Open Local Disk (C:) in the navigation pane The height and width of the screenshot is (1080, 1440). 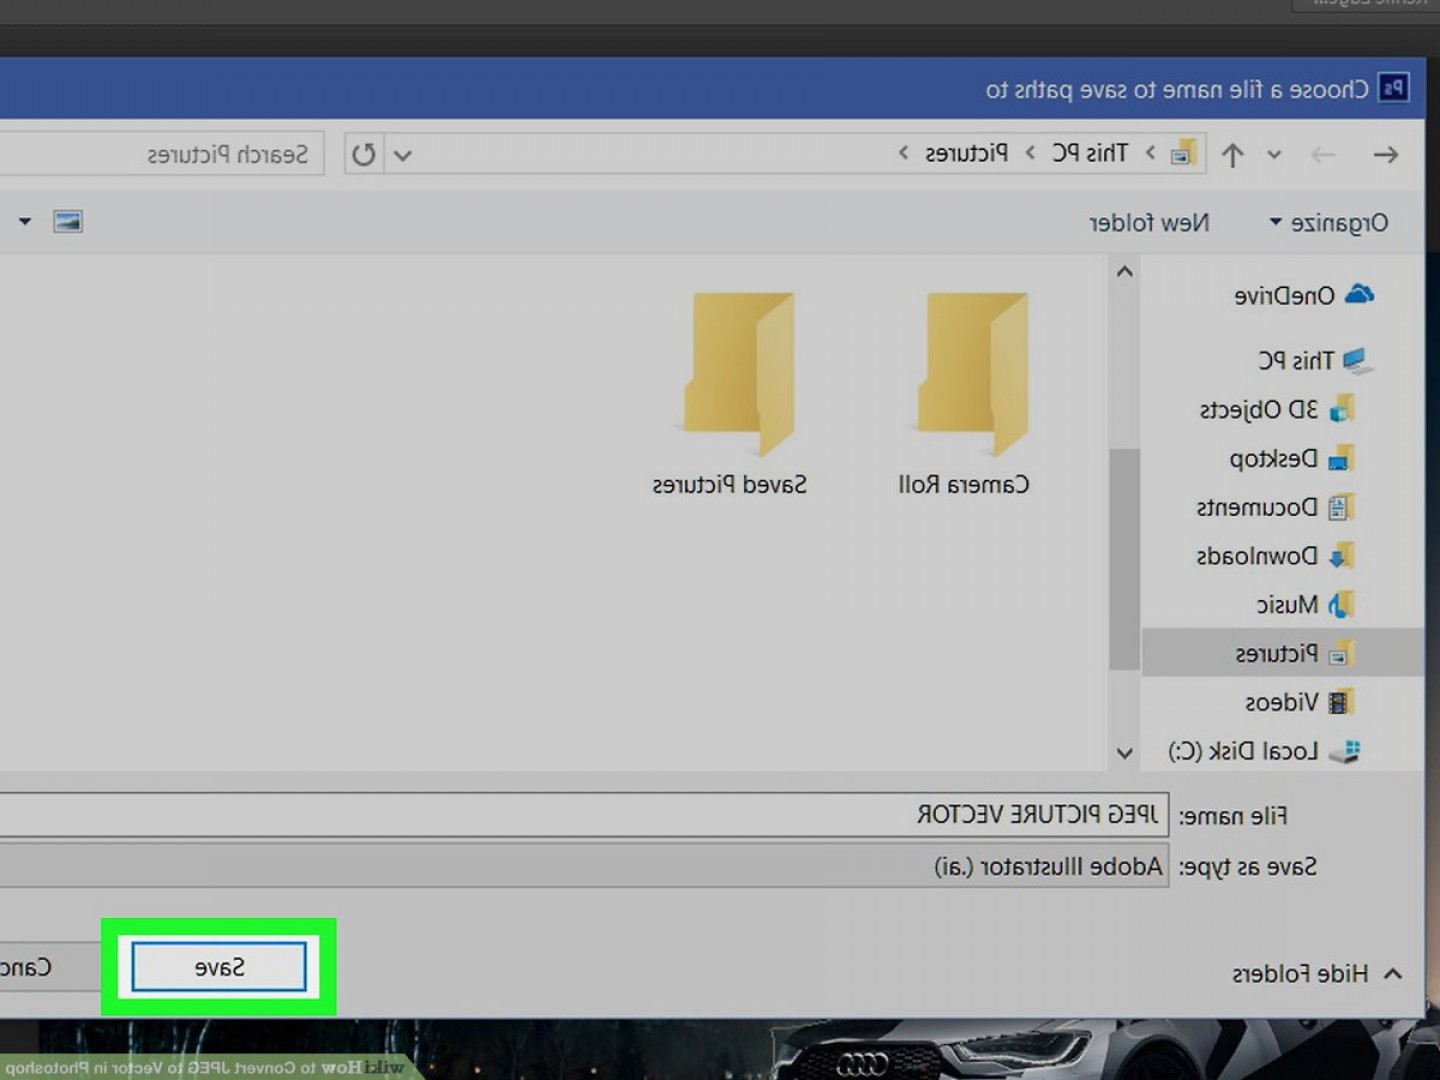1264,751
